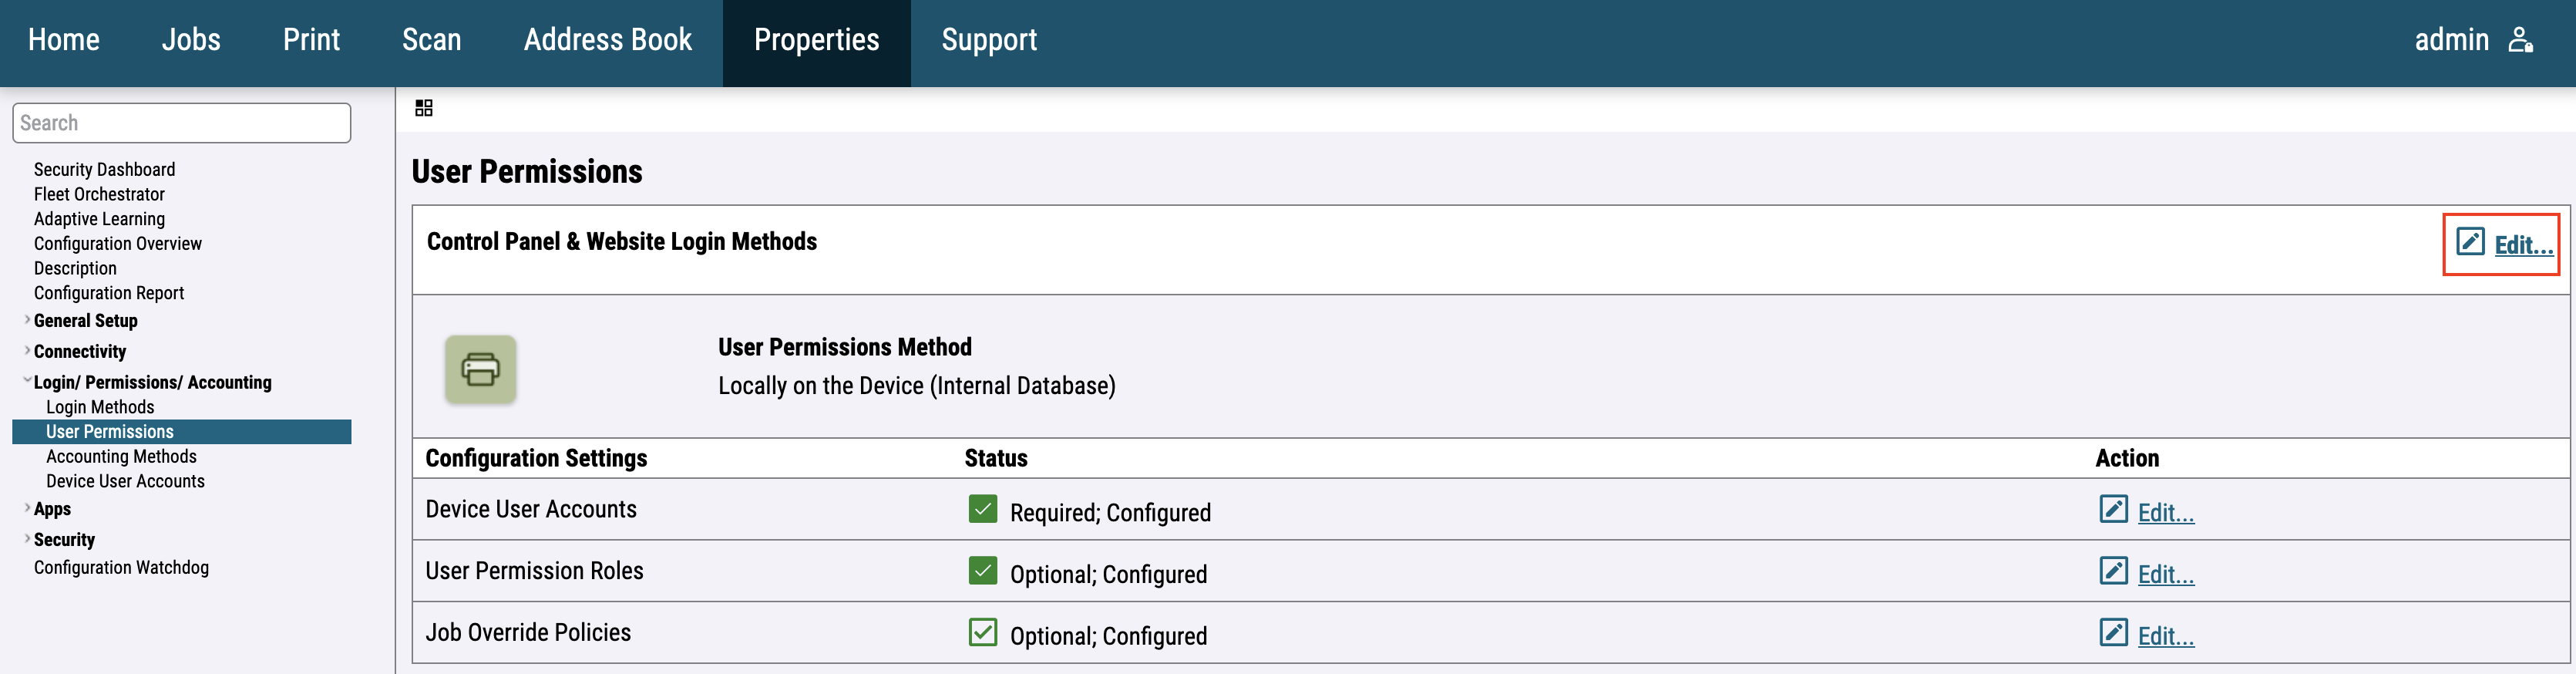2576x674 pixels.
Task: Collapse Login/ Permissions/ Accounting section
Action: click(27, 381)
